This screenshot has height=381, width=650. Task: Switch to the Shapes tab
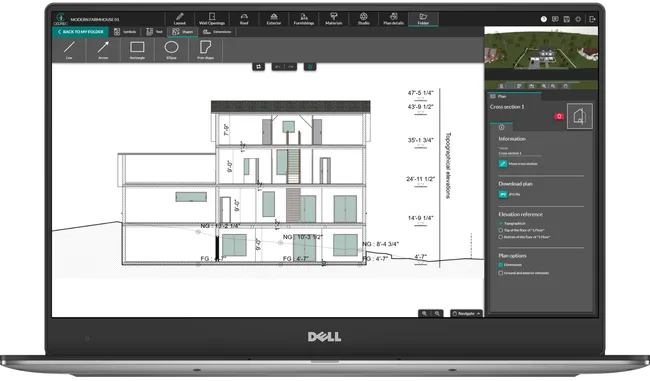coord(183,32)
